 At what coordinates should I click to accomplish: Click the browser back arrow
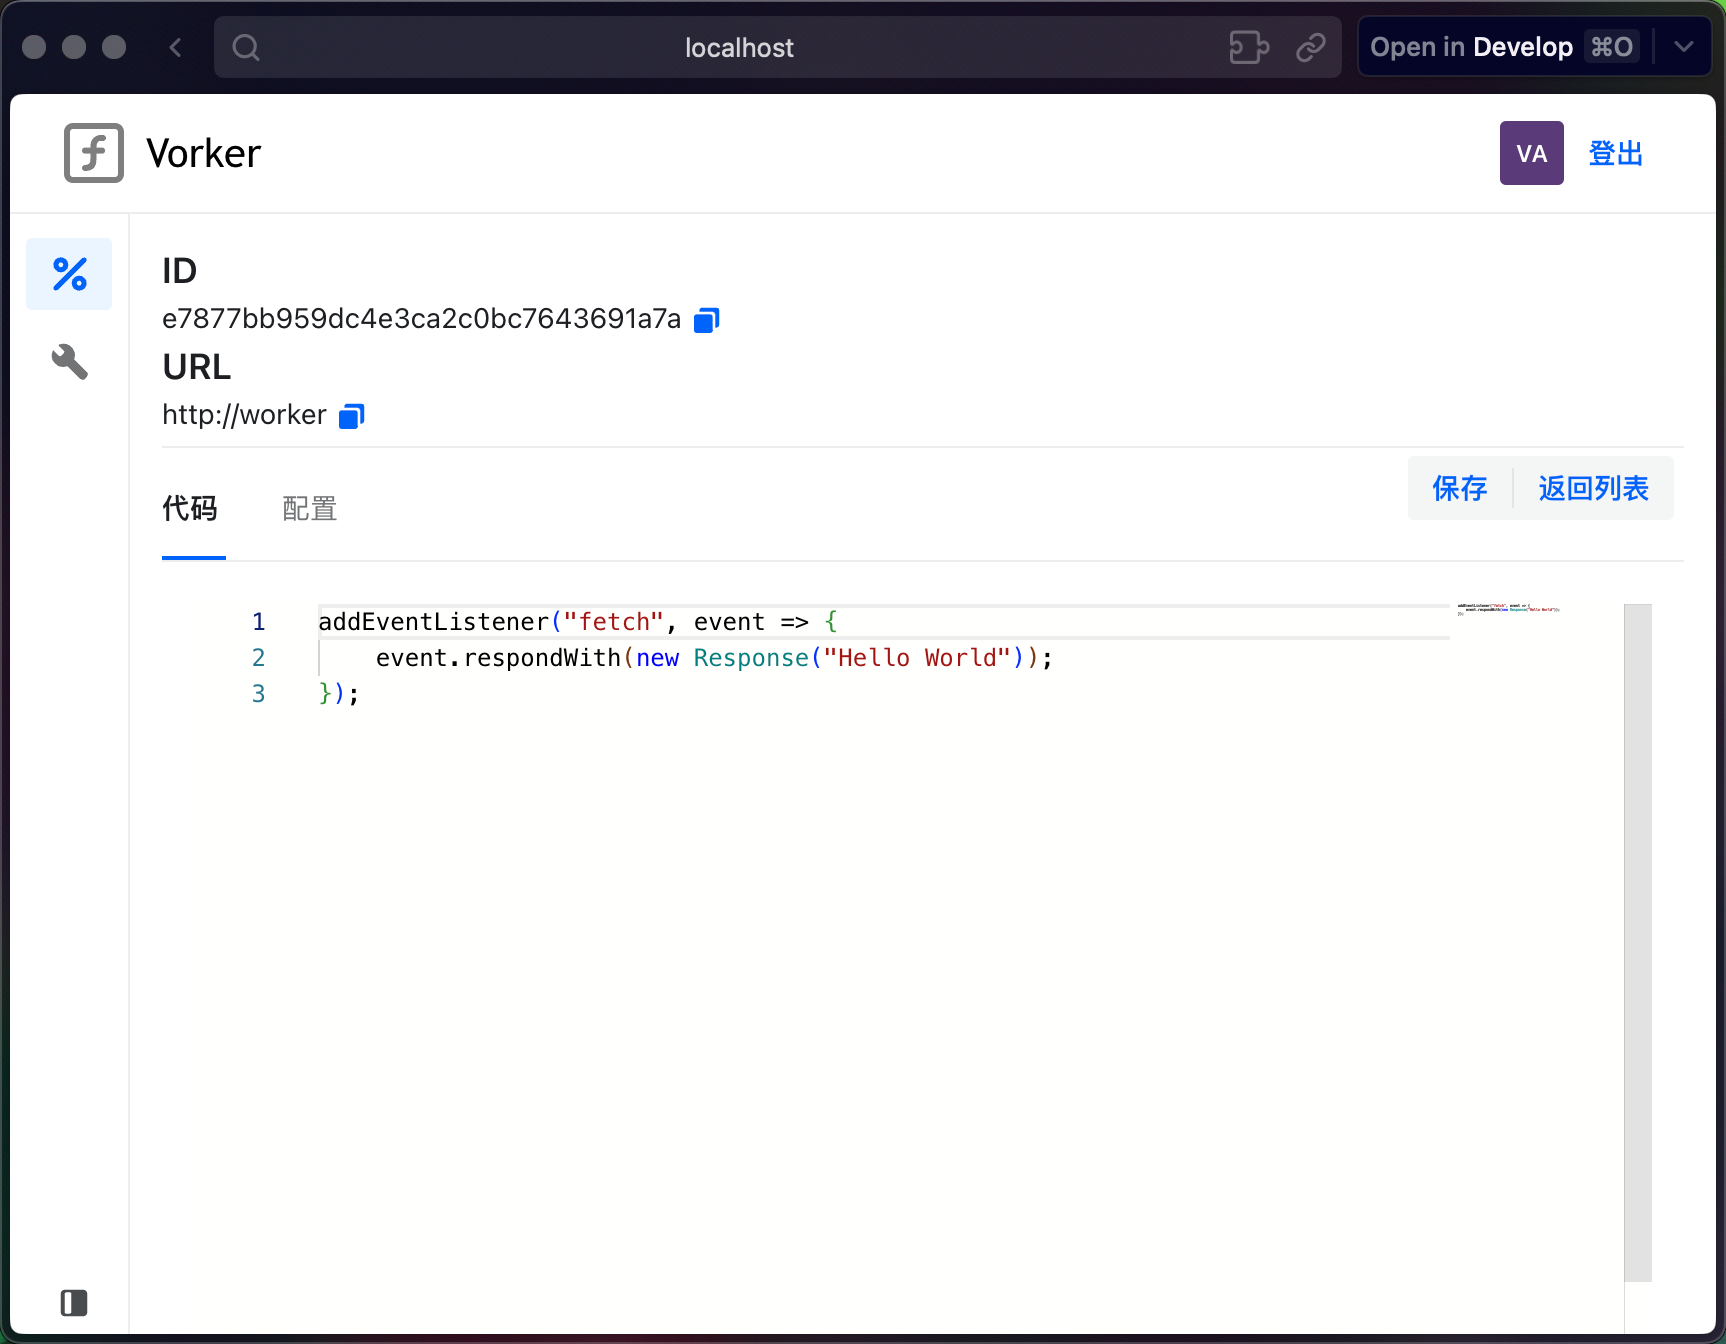pos(176,47)
